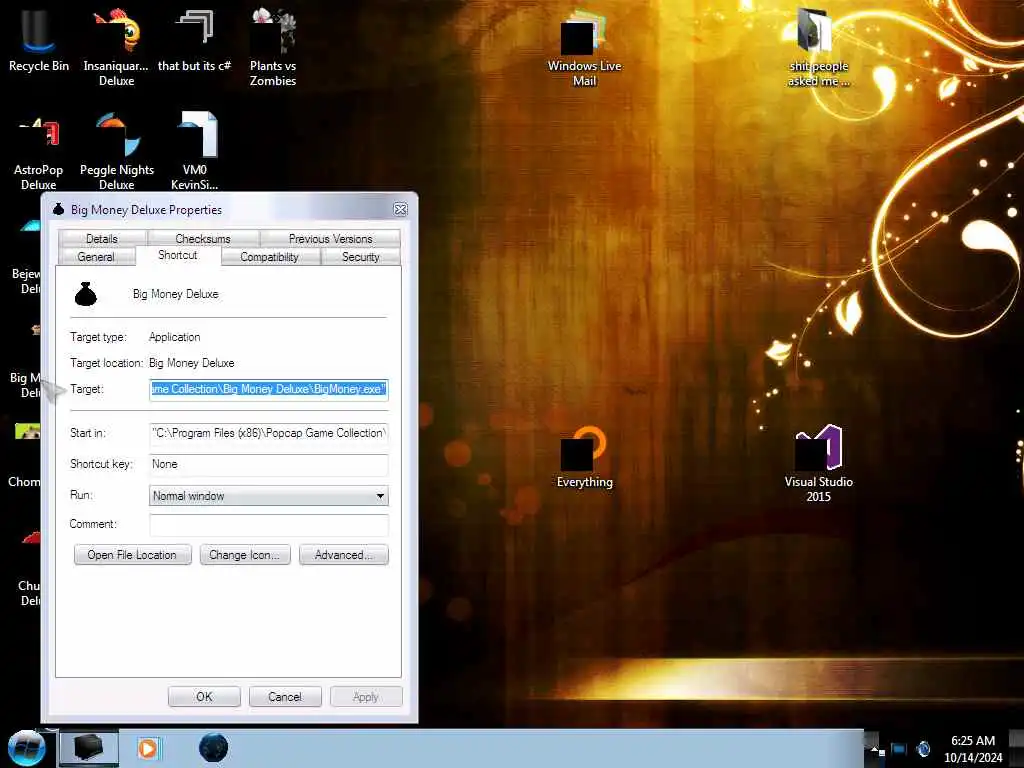Click the Target path input field
The width and height of the screenshot is (1024, 768).
268,389
